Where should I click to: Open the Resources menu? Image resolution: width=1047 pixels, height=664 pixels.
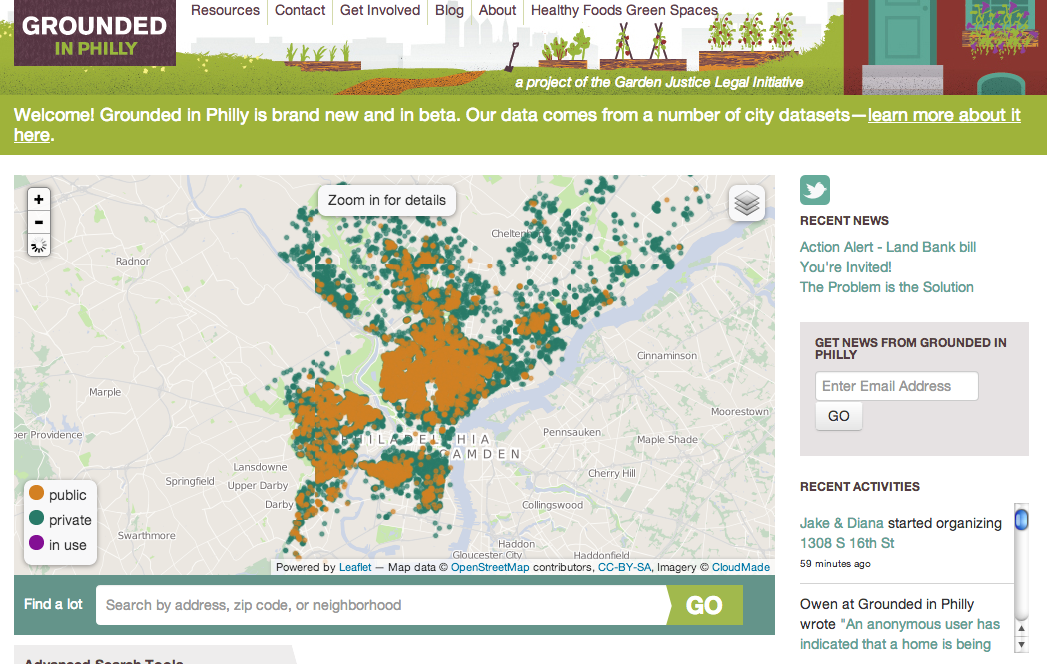click(225, 11)
